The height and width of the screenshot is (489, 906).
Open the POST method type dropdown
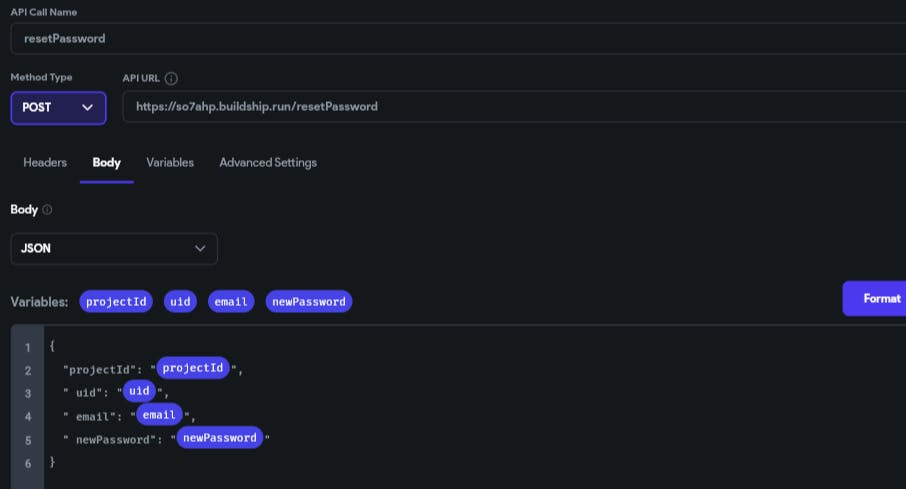[x=58, y=107]
